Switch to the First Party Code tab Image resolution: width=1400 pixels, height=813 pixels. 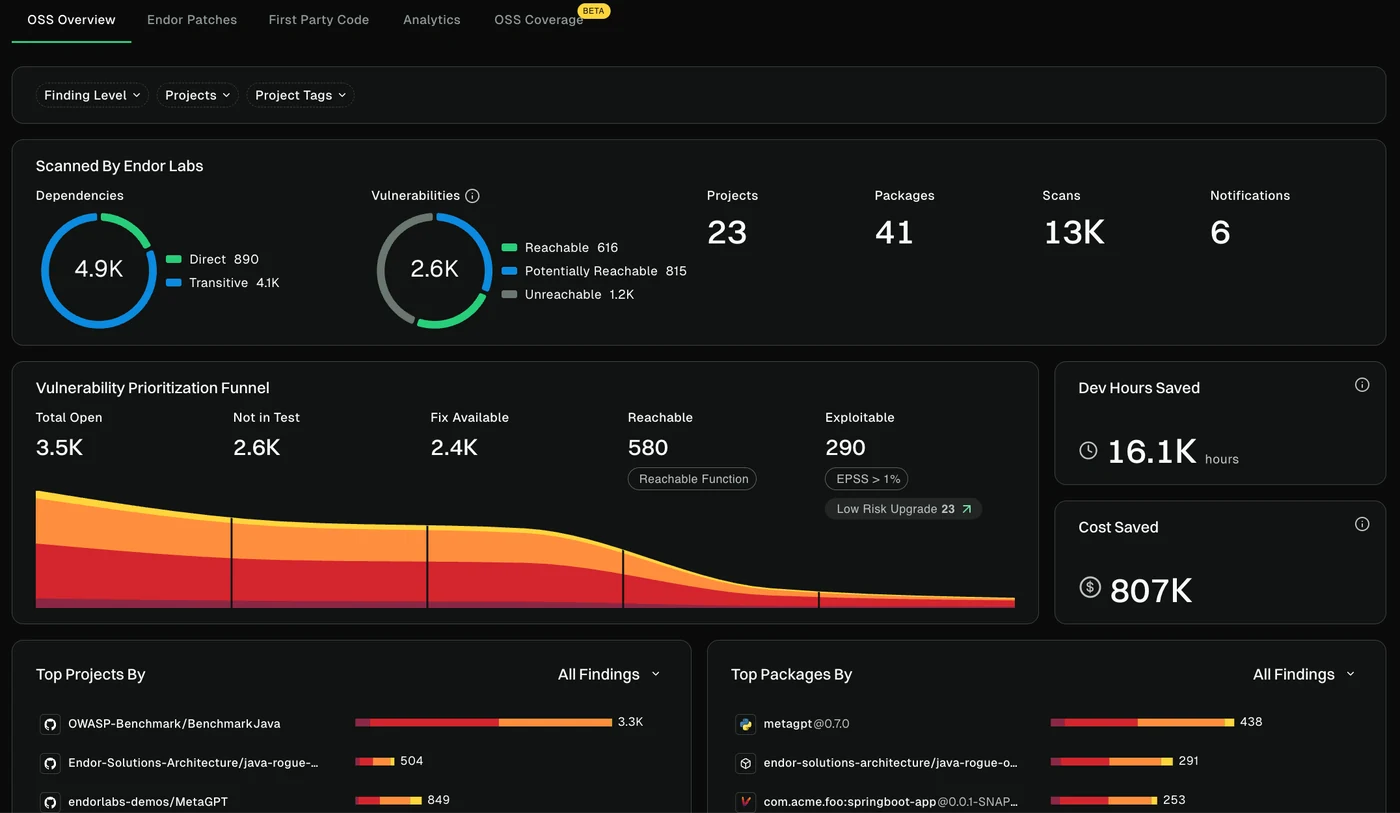(319, 20)
